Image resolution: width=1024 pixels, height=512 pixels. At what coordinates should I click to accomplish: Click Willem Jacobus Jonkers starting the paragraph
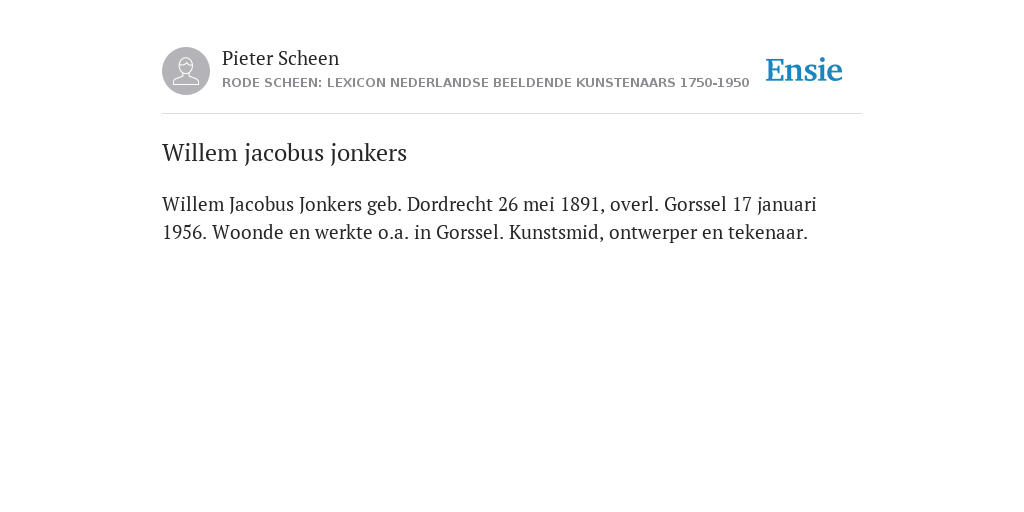pos(262,204)
